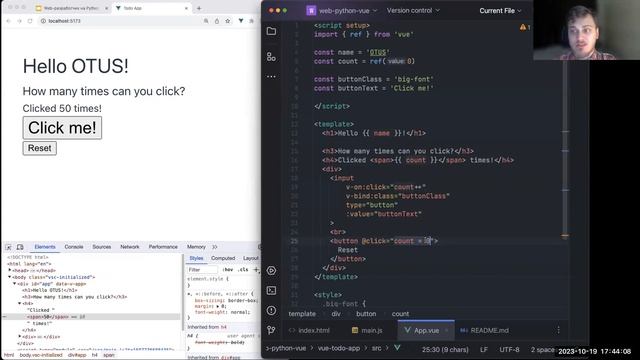Click the Vue file icon in breadcrumb
Viewport: 640px width, 360px height.
click(x=397, y=348)
